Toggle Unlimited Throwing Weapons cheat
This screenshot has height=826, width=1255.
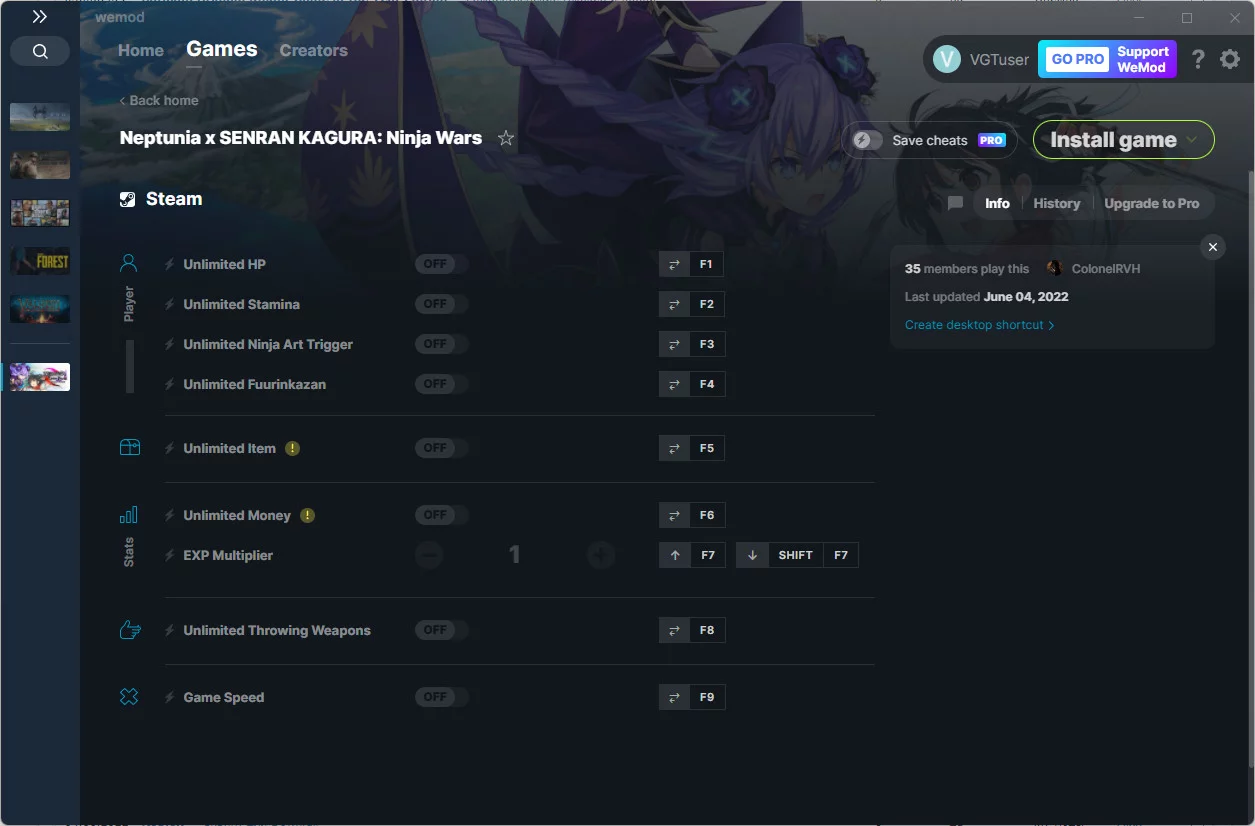coord(441,630)
